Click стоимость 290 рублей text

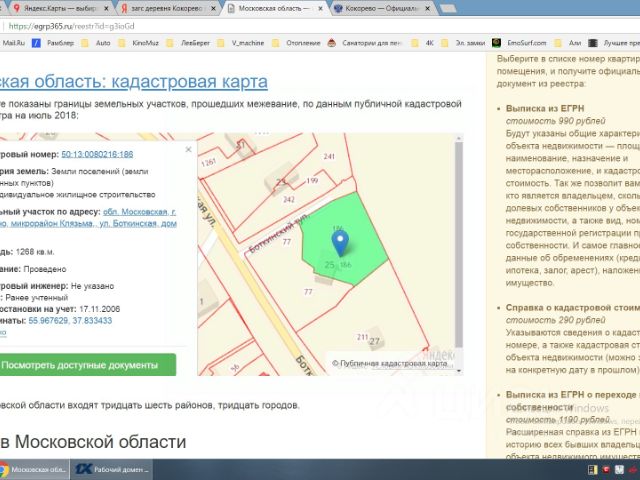(x=555, y=320)
